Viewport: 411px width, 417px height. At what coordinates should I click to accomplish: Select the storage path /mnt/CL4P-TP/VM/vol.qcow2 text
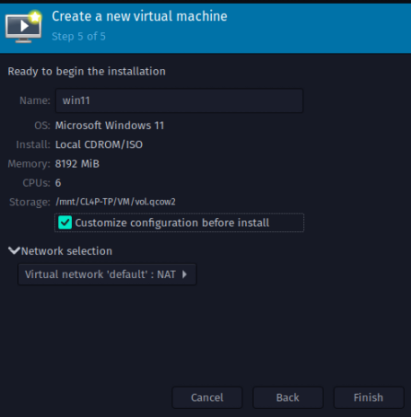point(115,202)
